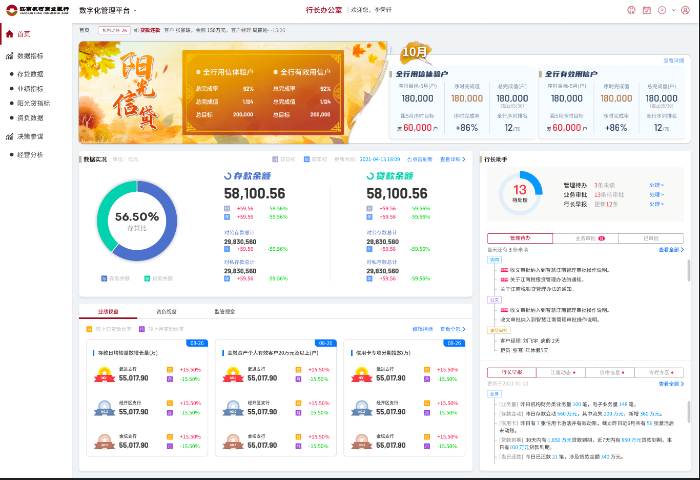
Task: Click 处理 link for 业务审批
Action: (656, 195)
